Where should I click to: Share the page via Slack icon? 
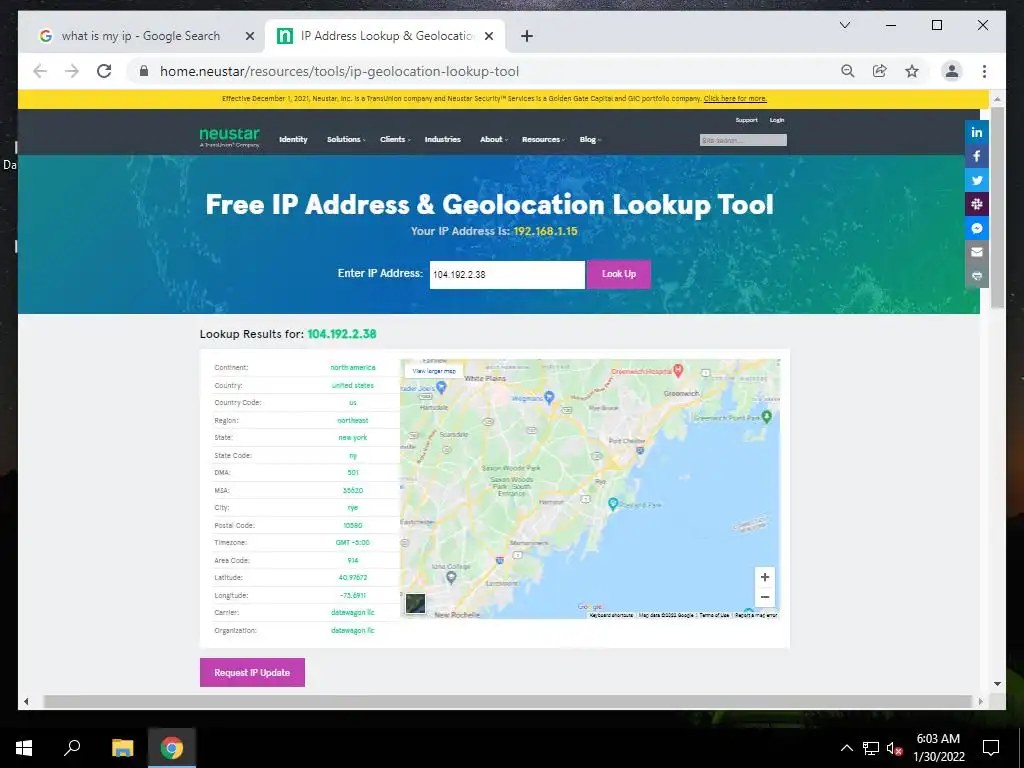pos(976,204)
